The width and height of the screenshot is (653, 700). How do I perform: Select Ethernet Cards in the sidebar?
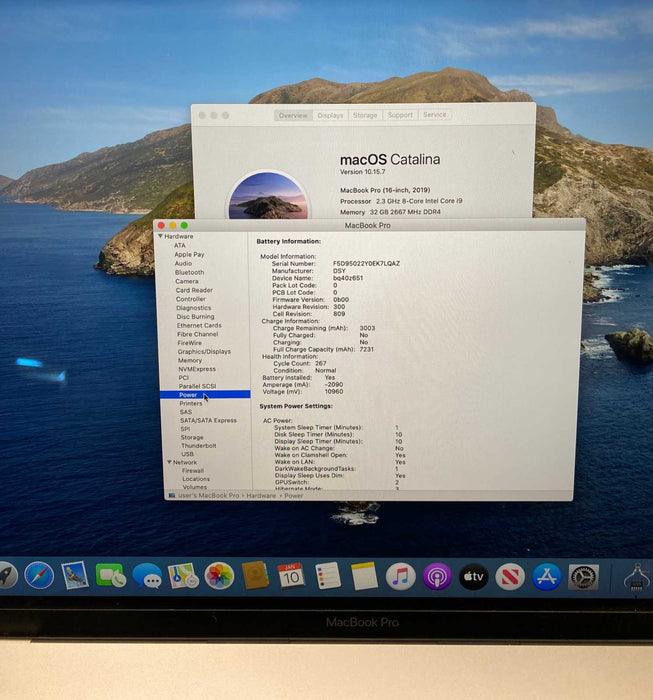pos(199,325)
